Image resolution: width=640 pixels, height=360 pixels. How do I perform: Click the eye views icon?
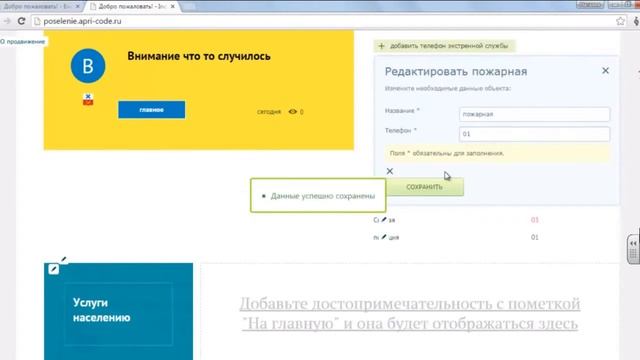[x=293, y=111]
